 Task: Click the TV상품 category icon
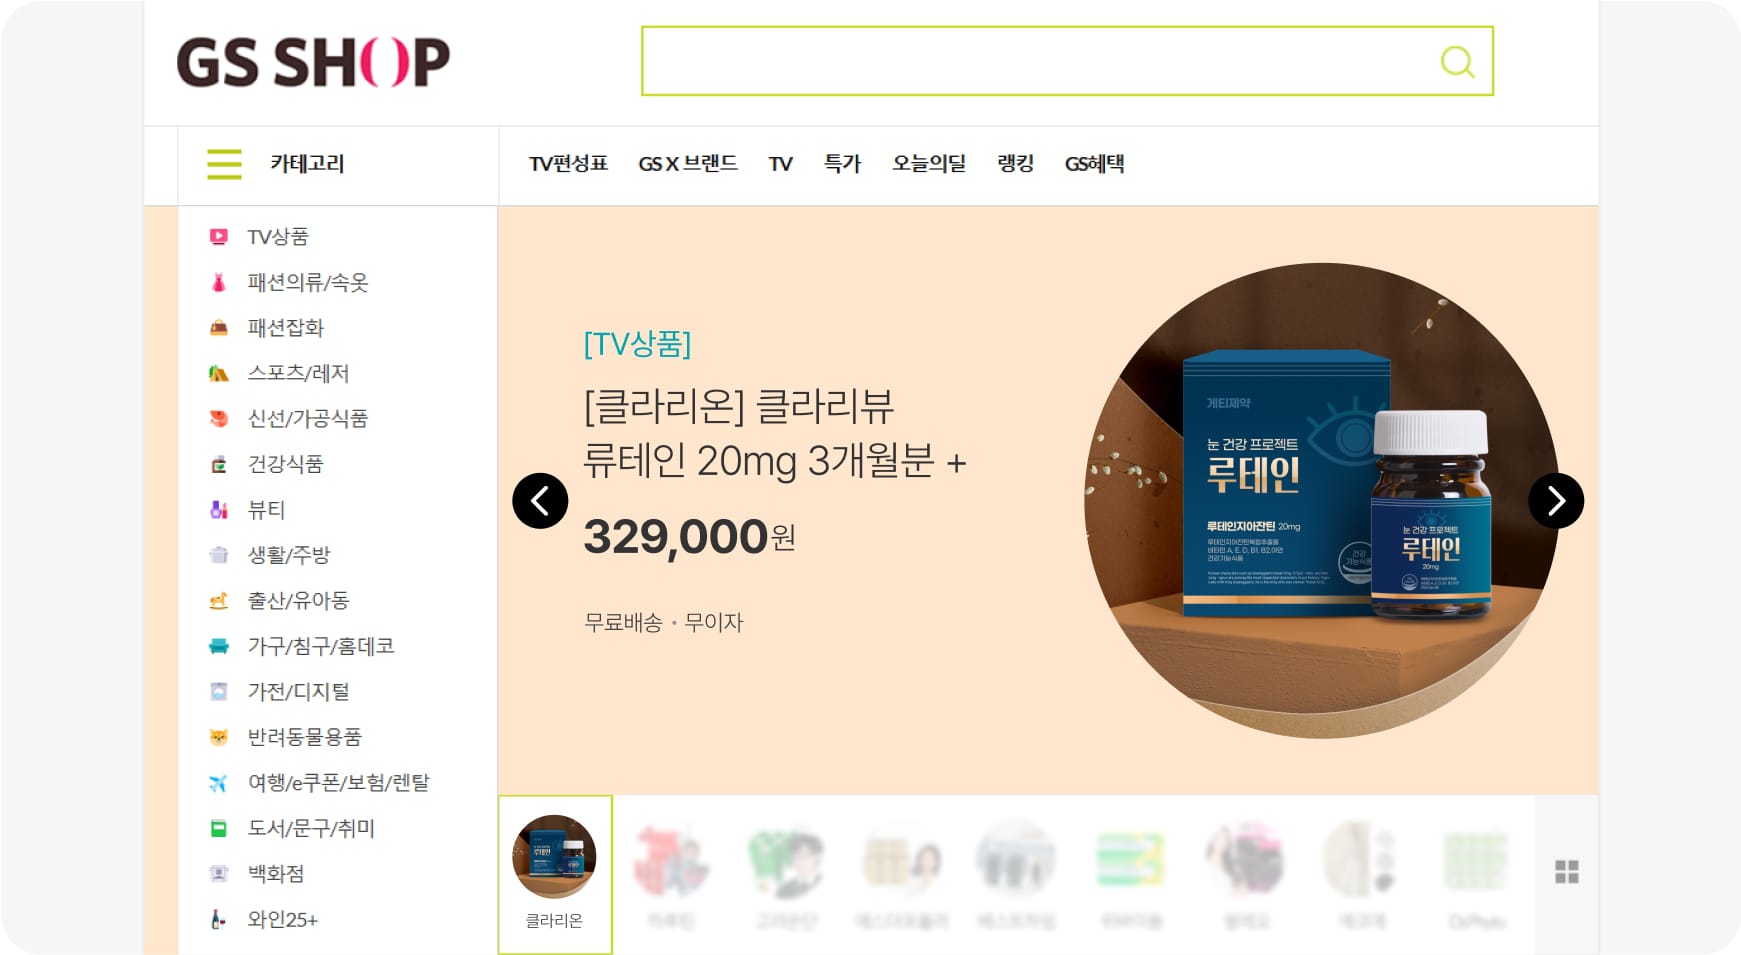coord(218,237)
